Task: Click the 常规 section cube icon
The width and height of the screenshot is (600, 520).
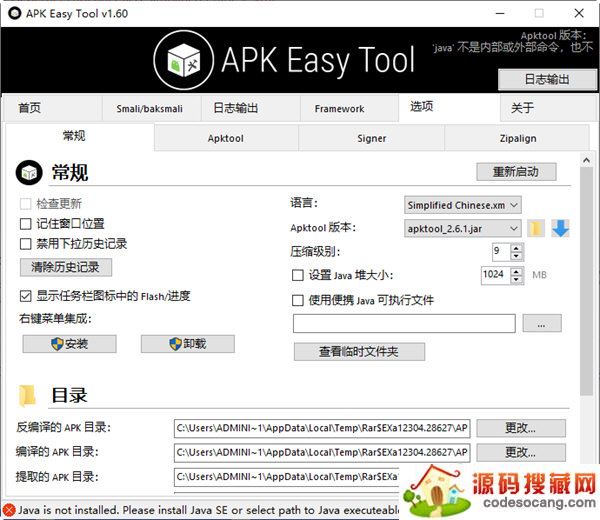Action: coord(29,173)
